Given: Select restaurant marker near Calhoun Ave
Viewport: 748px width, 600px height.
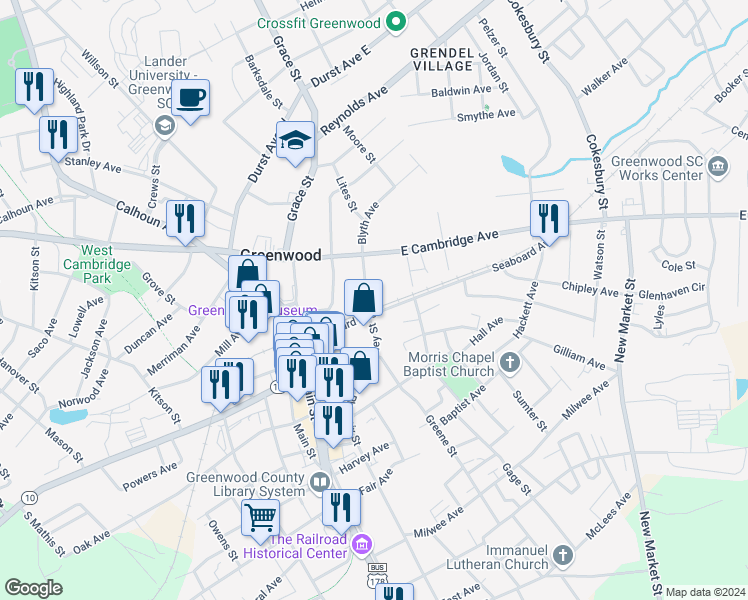Looking at the screenshot, I should [x=186, y=220].
